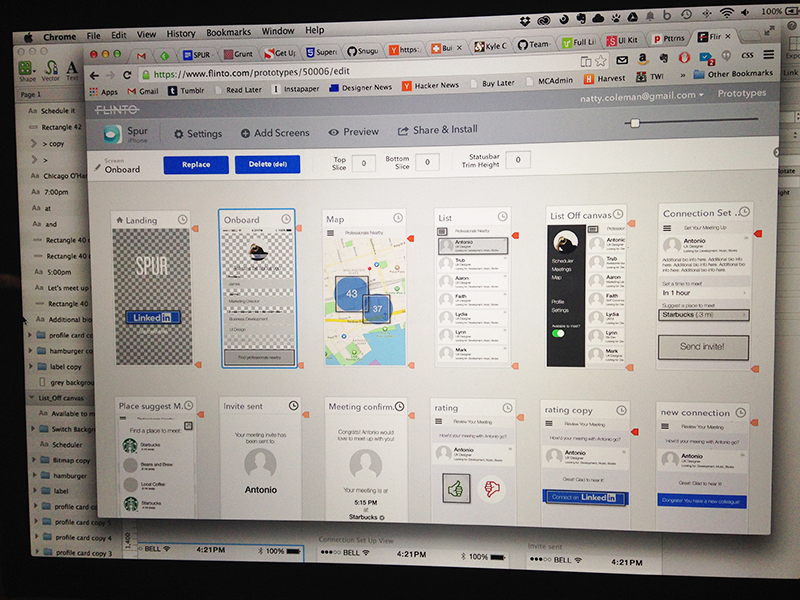Open the Apple menu
The image size is (800, 600).
tap(29, 37)
